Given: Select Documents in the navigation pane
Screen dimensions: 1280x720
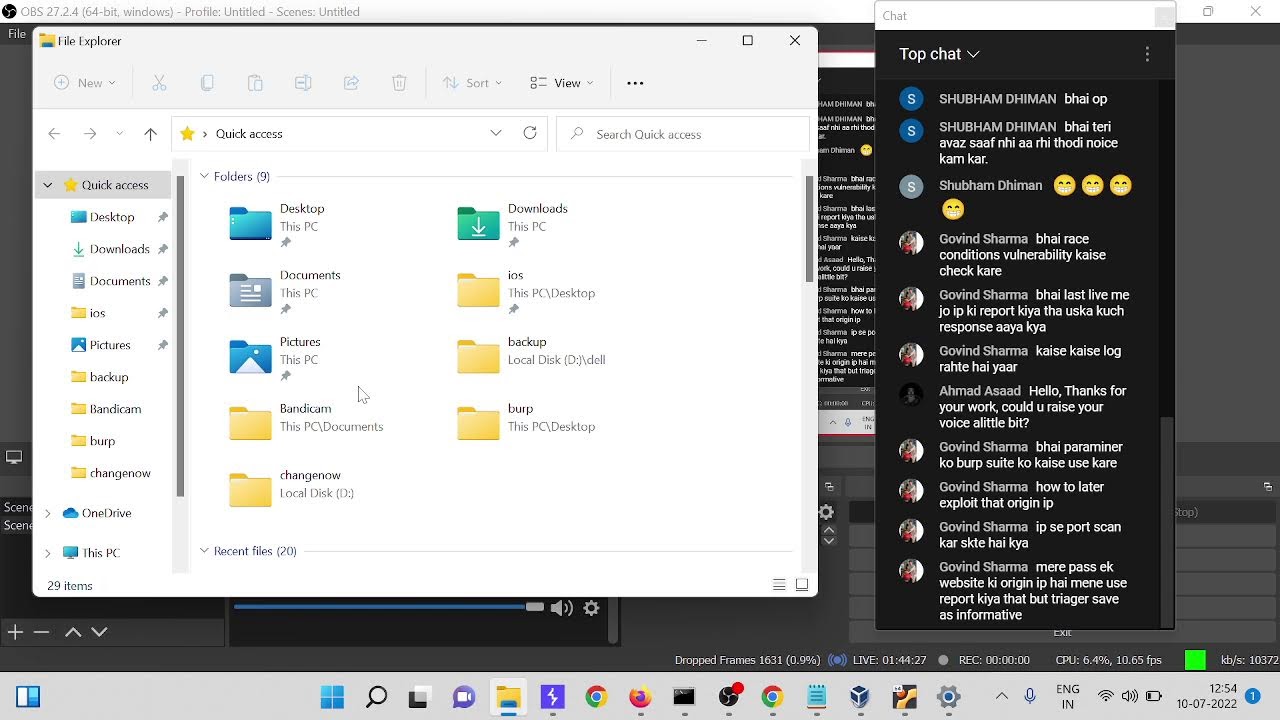Looking at the screenshot, I should tap(118, 281).
